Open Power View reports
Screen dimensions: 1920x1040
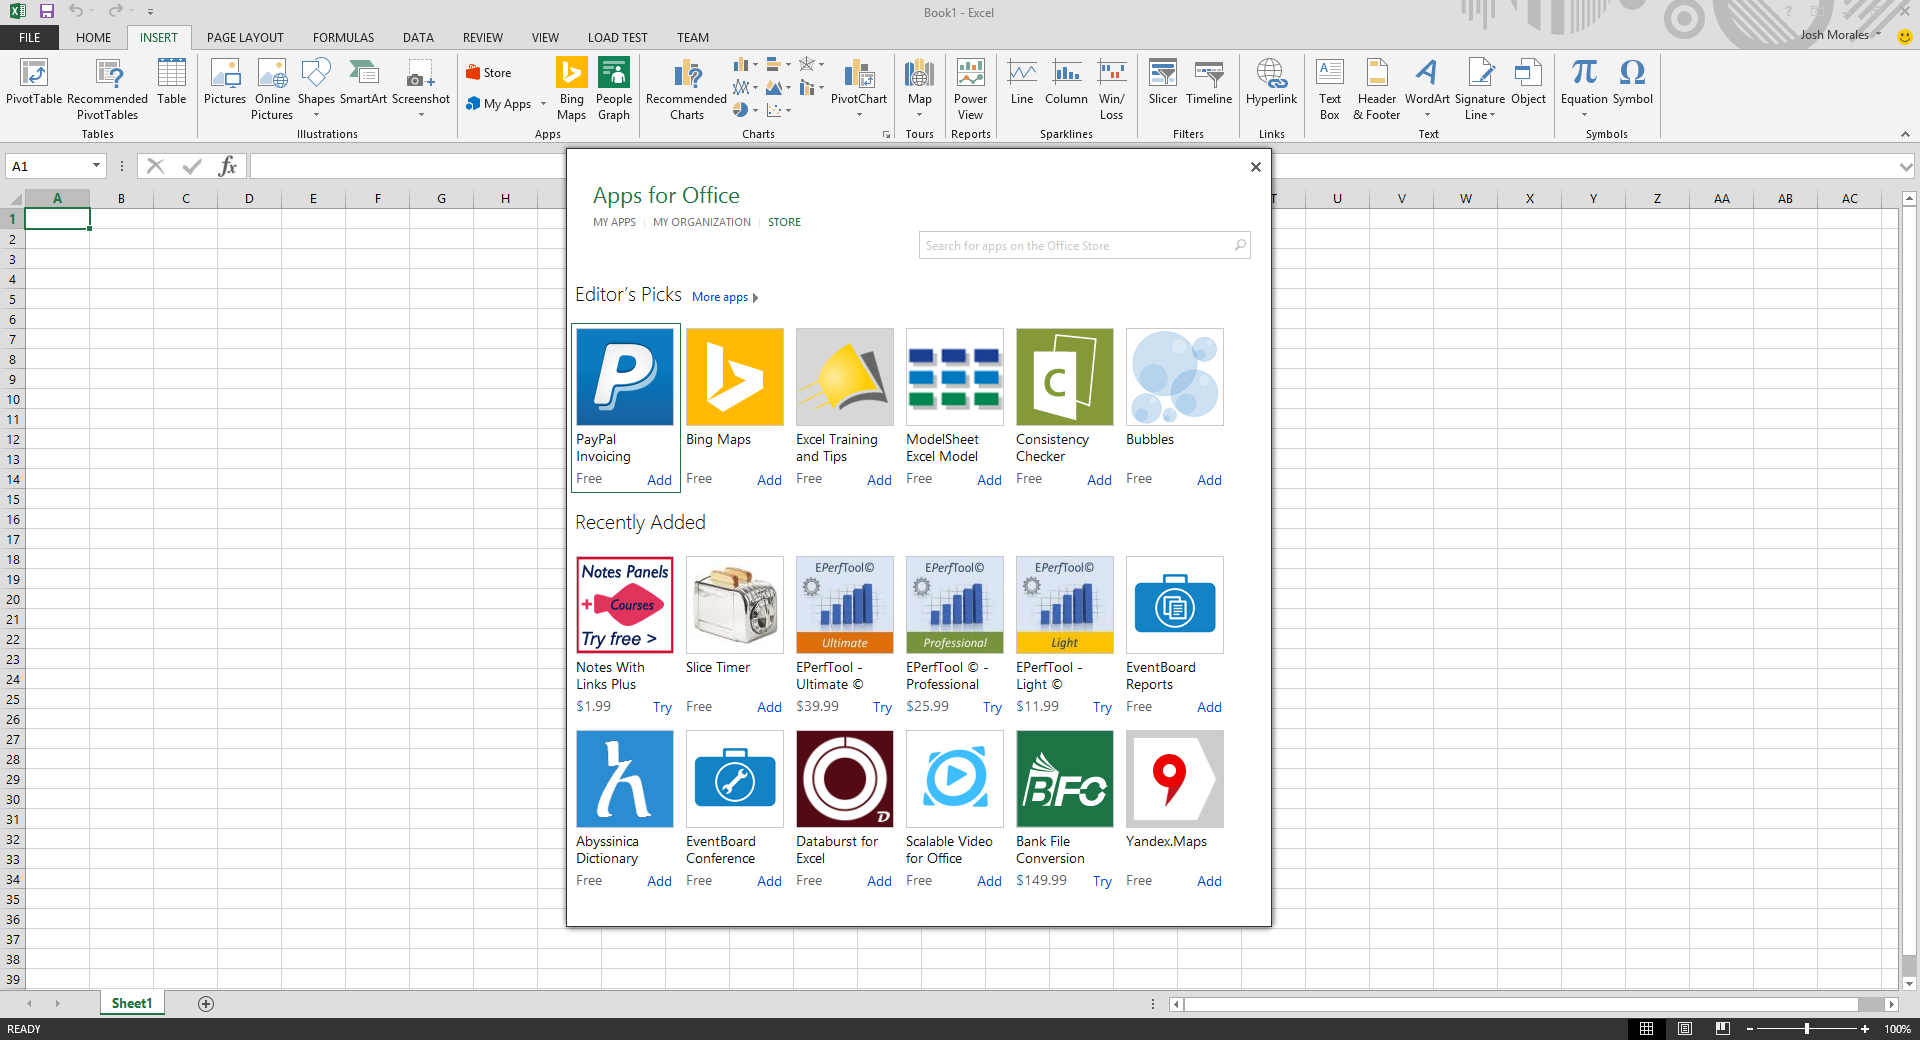pos(970,88)
